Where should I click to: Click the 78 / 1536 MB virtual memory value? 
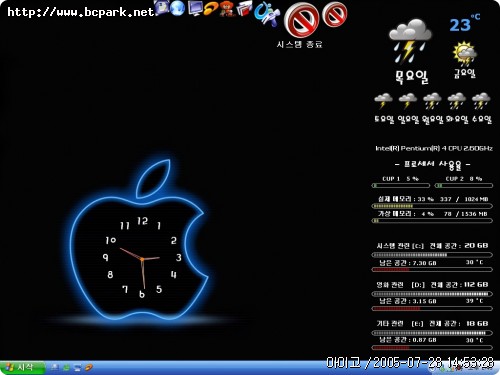(x=465, y=214)
